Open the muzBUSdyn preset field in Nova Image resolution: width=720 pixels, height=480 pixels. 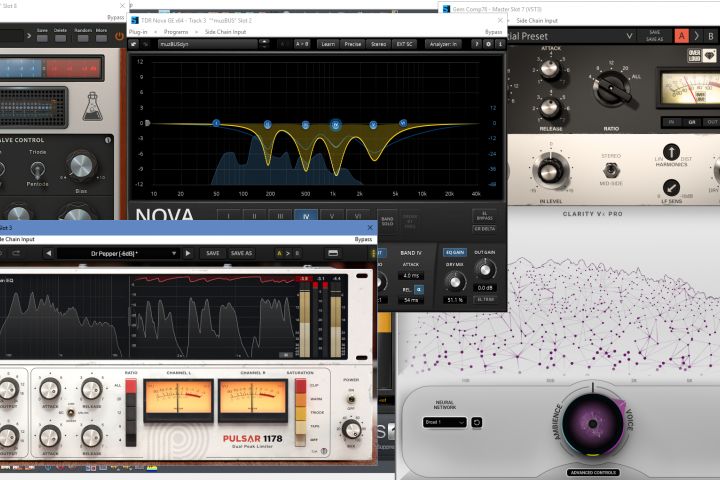[x=208, y=44]
